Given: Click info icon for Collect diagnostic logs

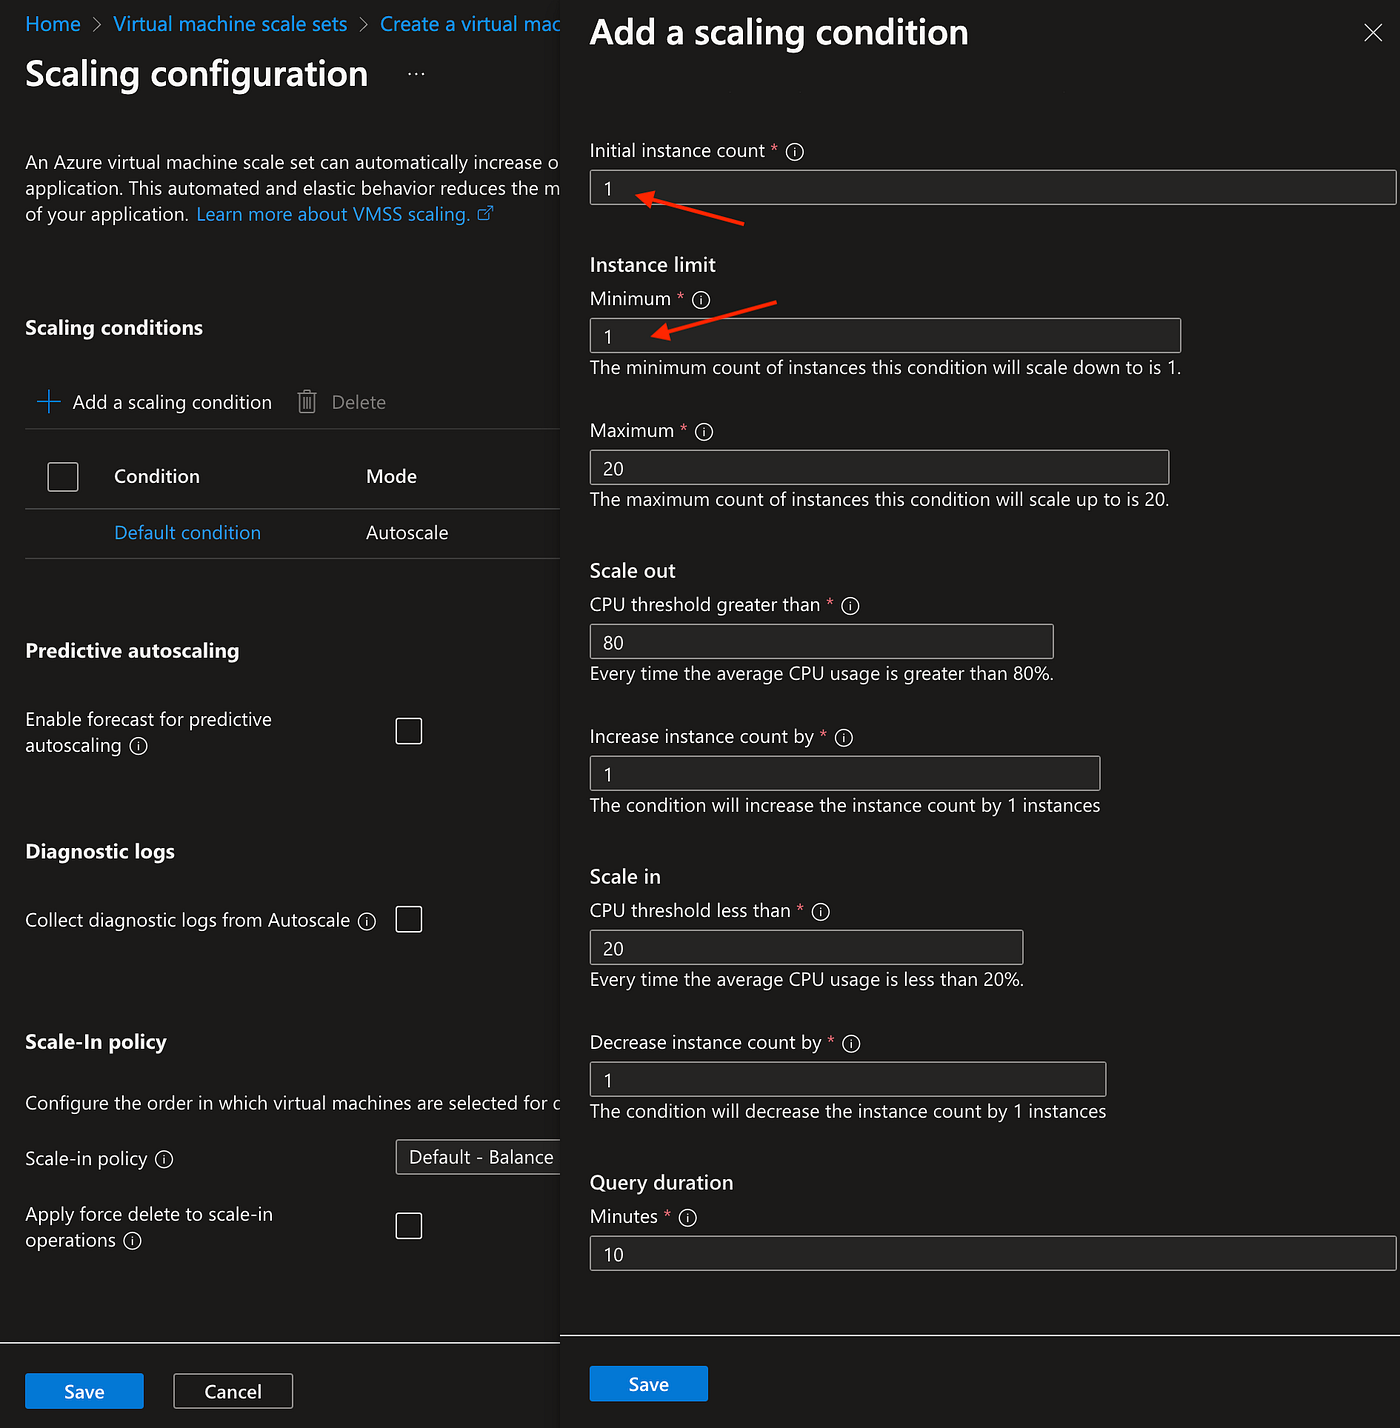Looking at the screenshot, I should (367, 921).
